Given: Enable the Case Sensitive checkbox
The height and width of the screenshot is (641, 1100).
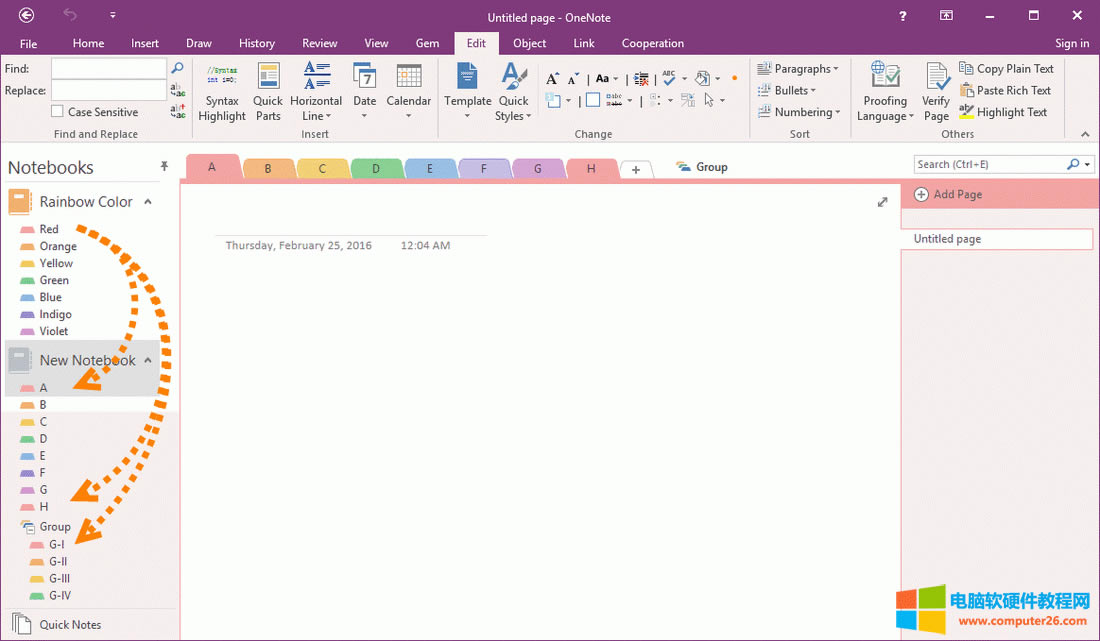Looking at the screenshot, I should [x=58, y=112].
